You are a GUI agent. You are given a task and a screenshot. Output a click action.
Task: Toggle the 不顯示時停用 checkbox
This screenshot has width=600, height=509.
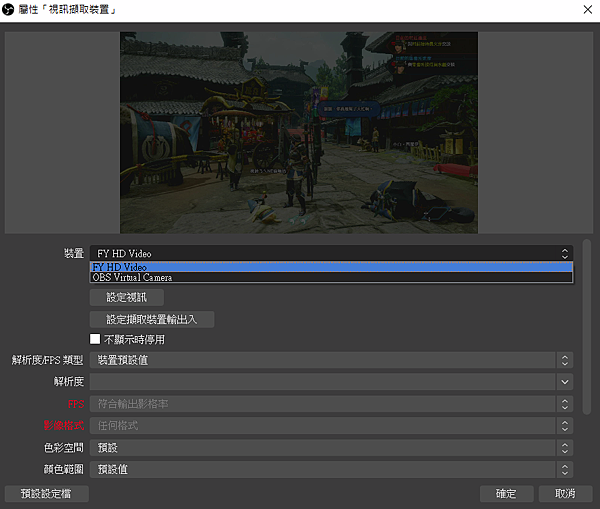[x=95, y=339]
